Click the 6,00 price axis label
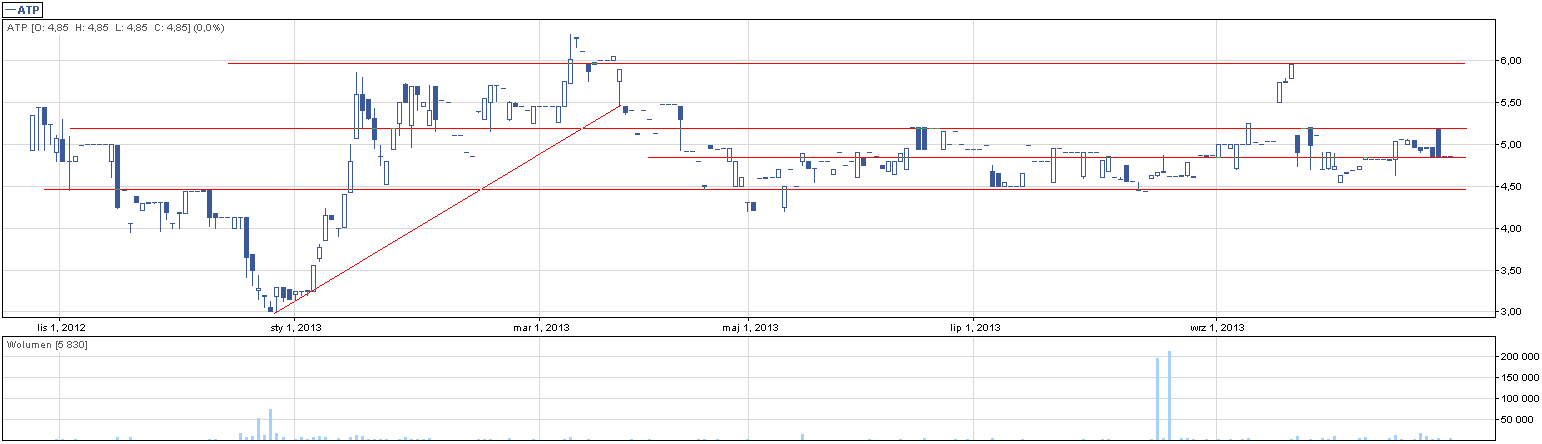 tap(1511, 61)
